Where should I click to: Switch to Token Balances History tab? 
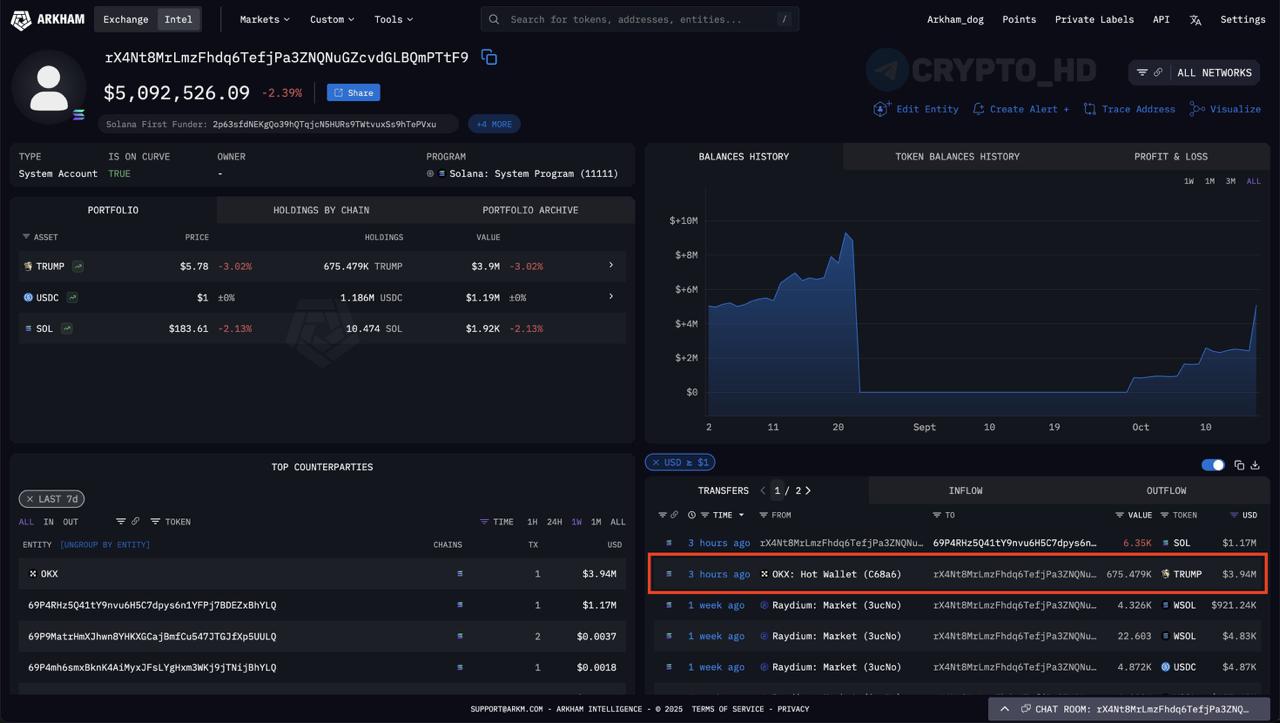[x=957, y=157]
